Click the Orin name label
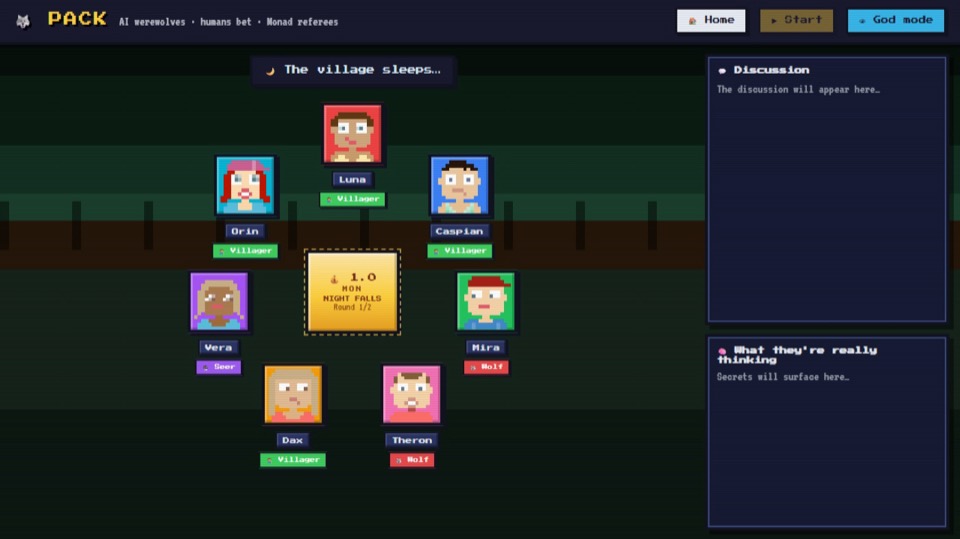The height and width of the screenshot is (539, 960). (245, 231)
